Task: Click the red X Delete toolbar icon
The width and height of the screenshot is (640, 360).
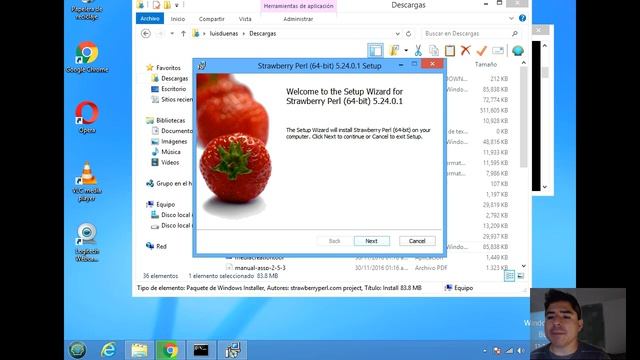Action: [465, 51]
